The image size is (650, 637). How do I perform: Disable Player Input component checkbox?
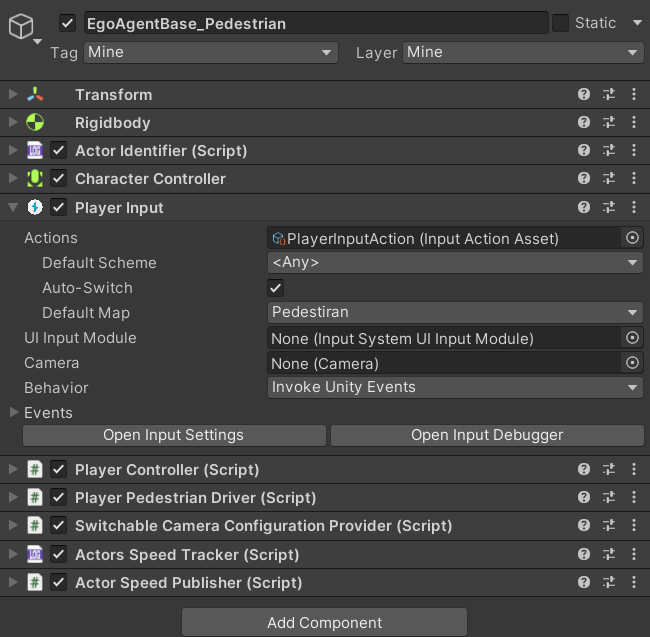tap(58, 207)
